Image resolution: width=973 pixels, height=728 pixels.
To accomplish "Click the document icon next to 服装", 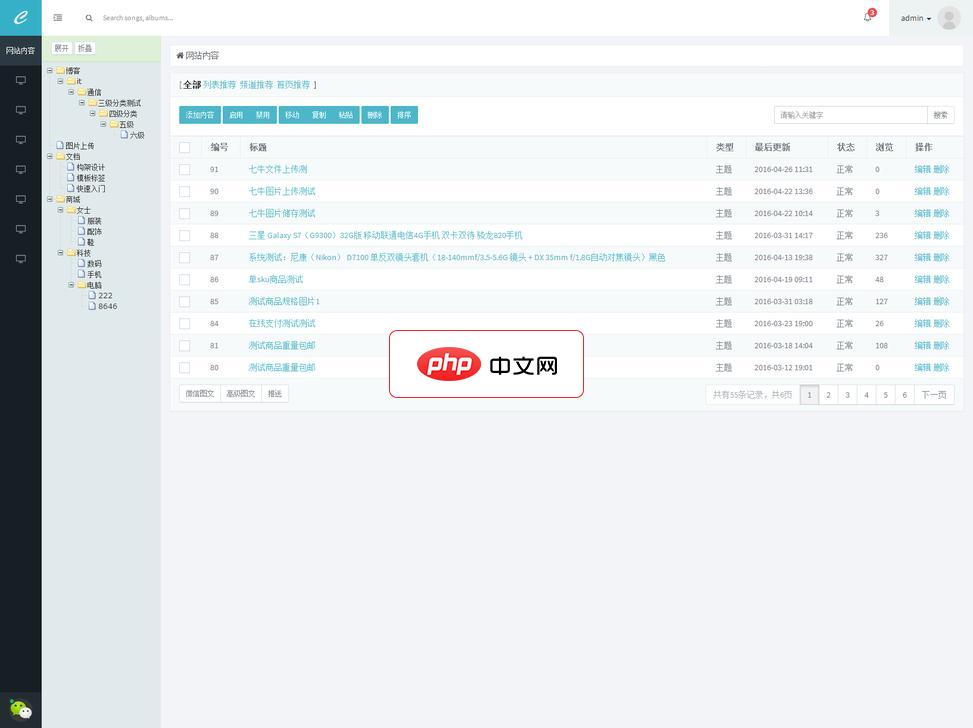I will 81,220.
